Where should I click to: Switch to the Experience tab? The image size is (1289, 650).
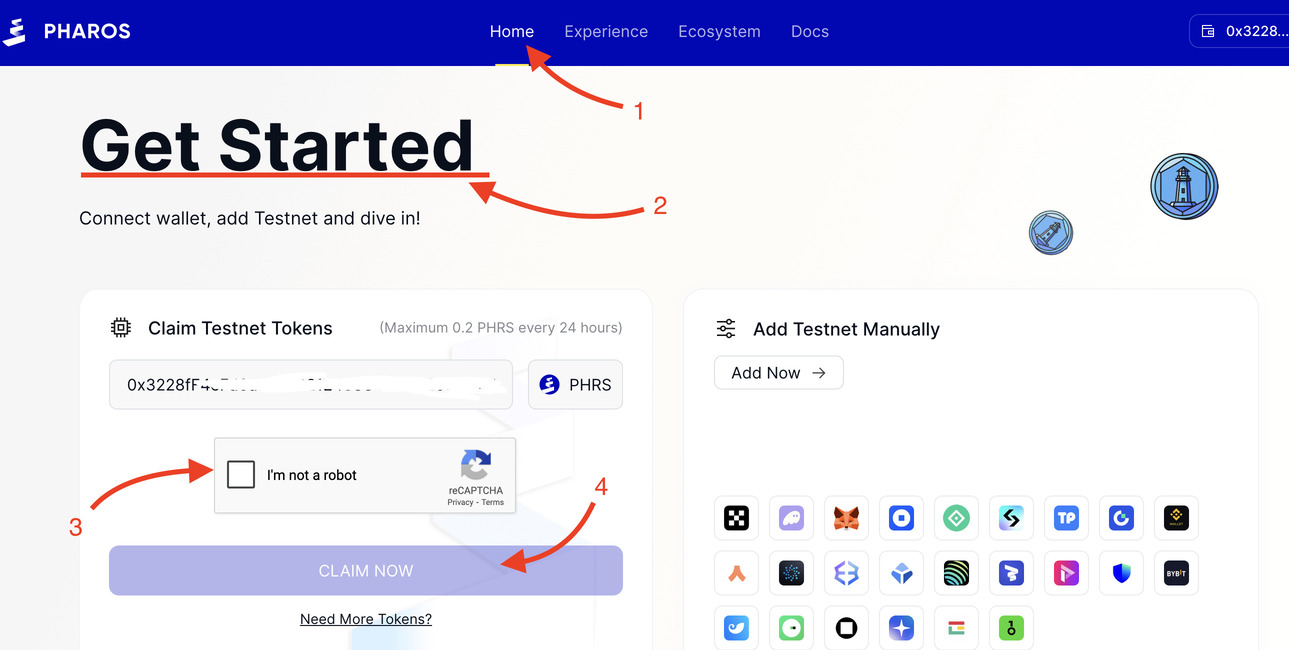click(606, 31)
